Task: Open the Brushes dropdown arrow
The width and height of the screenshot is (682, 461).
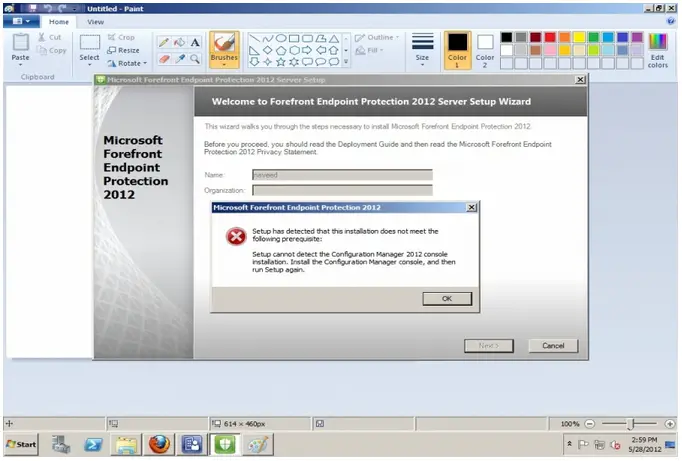Action: pos(224,65)
